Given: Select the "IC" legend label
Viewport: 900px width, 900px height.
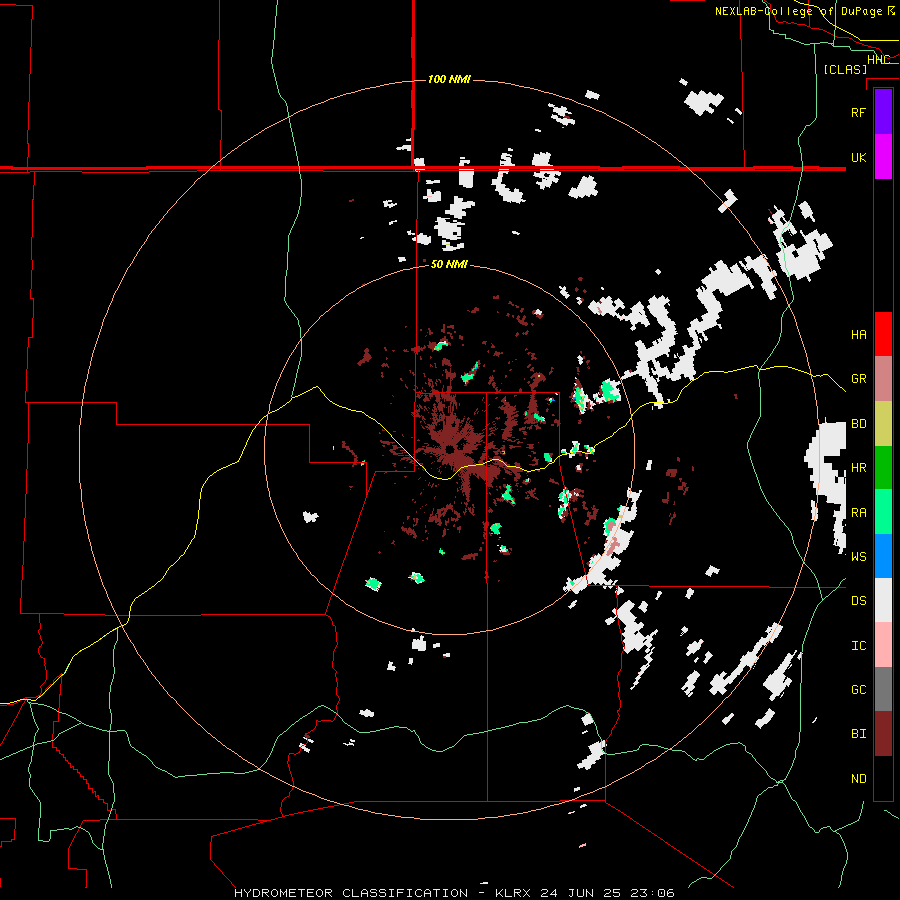Looking at the screenshot, I should click(x=858, y=646).
